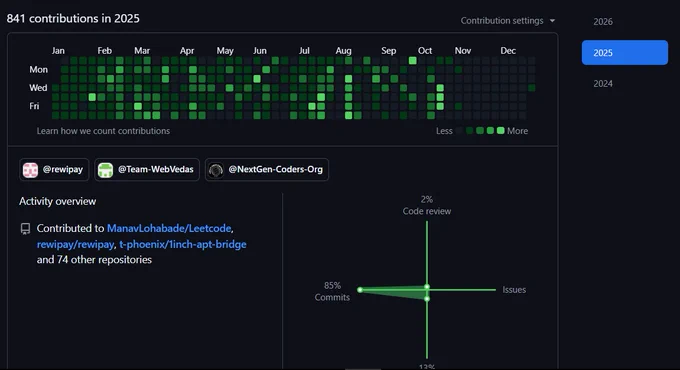Click the brightest legend square next to More
Screen dimensions: 680x370
(500, 131)
